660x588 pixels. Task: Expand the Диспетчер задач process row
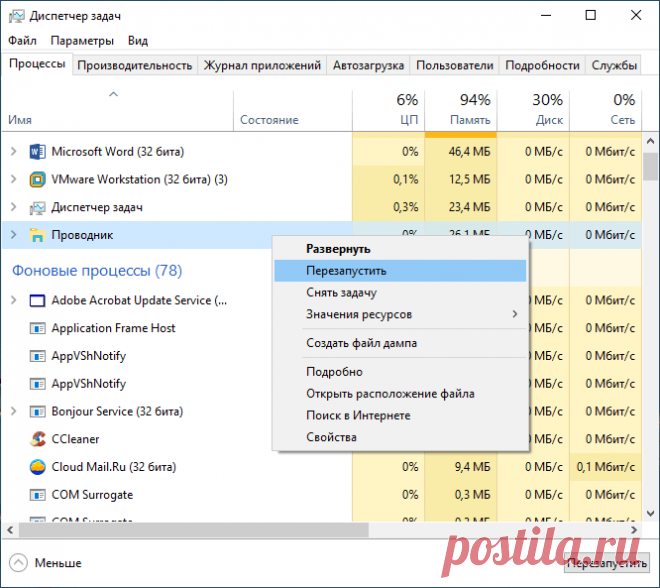13,207
